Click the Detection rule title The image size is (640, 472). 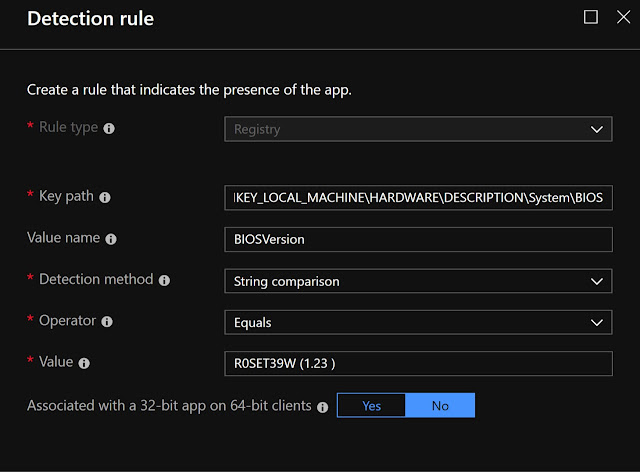[89, 18]
